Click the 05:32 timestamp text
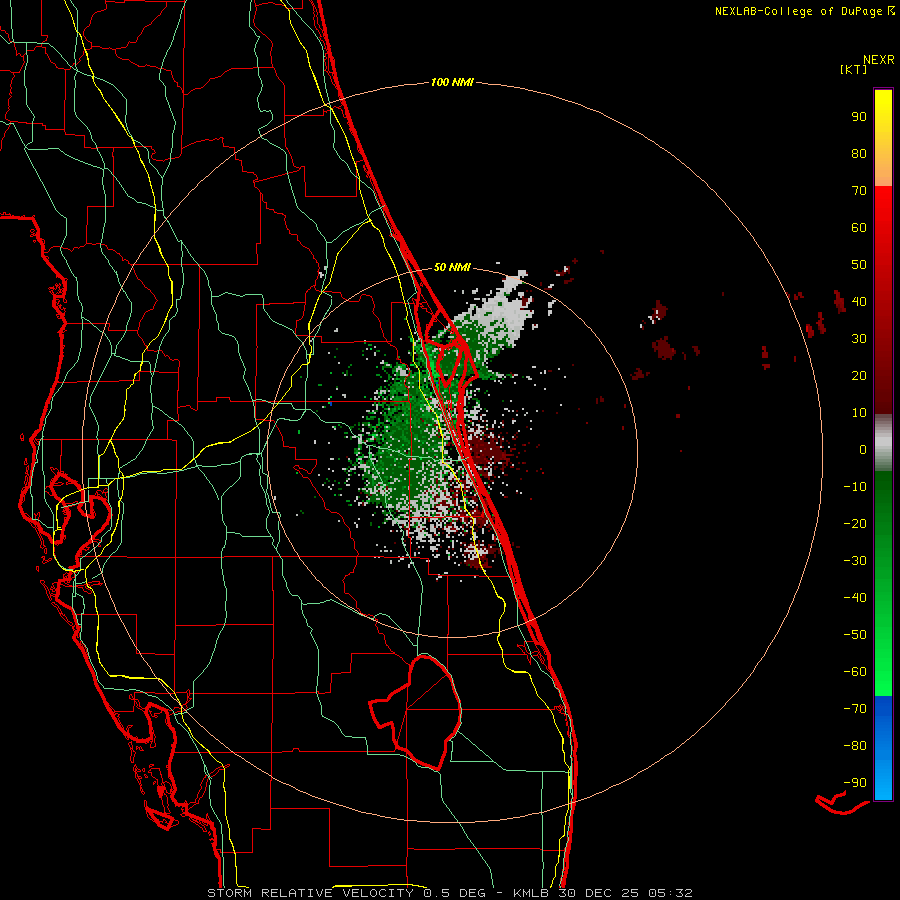Image resolution: width=900 pixels, height=900 pixels. tap(669, 893)
